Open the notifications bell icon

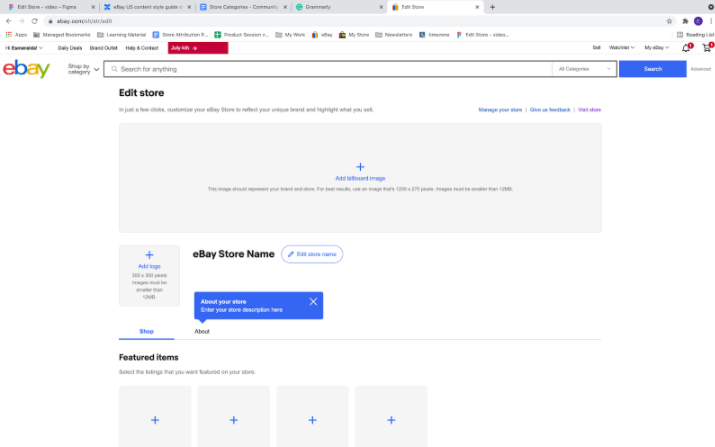tap(686, 47)
